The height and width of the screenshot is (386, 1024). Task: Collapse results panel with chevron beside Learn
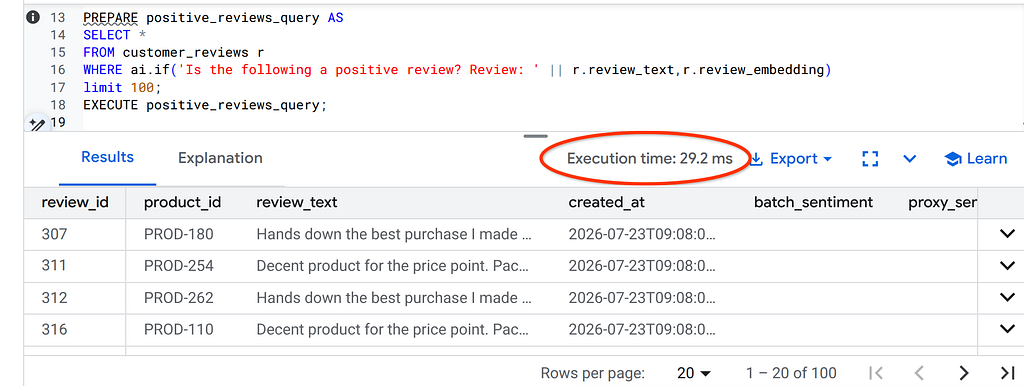pos(910,159)
